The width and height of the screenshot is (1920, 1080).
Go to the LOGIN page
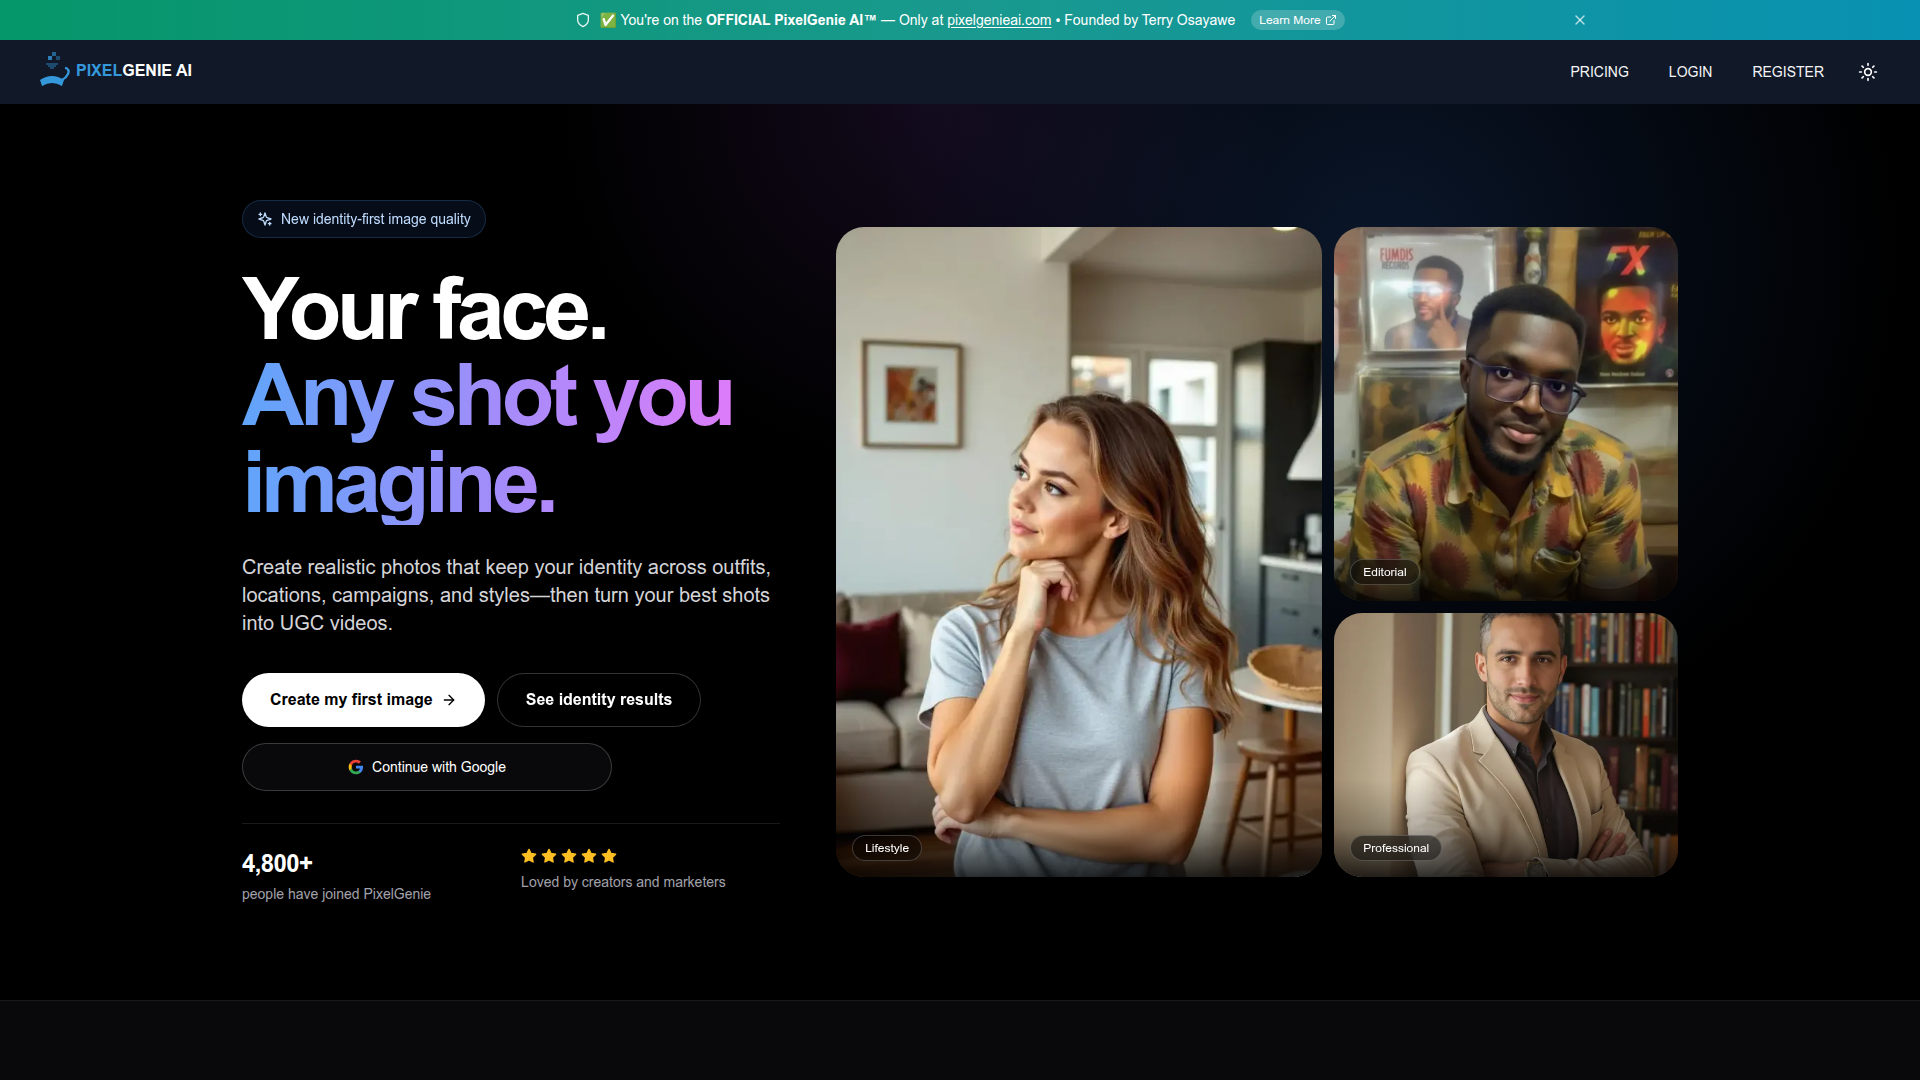point(1690,72)
